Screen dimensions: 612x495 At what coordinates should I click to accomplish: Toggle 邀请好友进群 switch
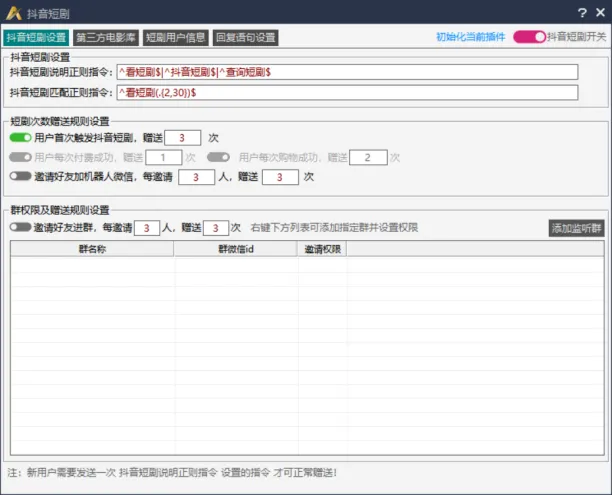click(20, 227)
